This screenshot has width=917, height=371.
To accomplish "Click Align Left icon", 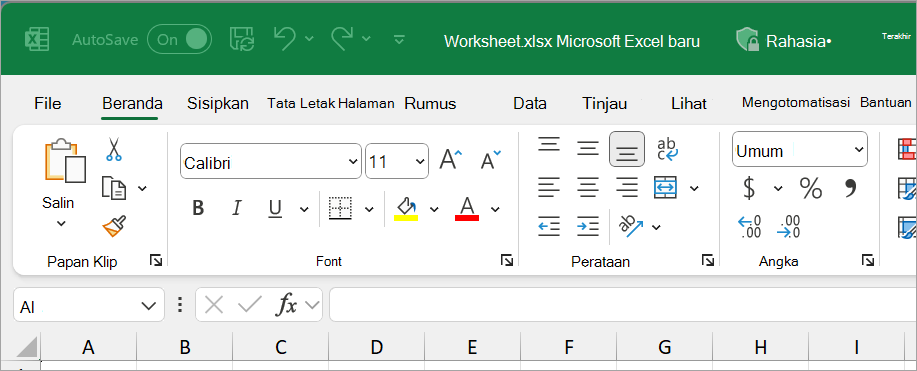I will coord(549,188).
